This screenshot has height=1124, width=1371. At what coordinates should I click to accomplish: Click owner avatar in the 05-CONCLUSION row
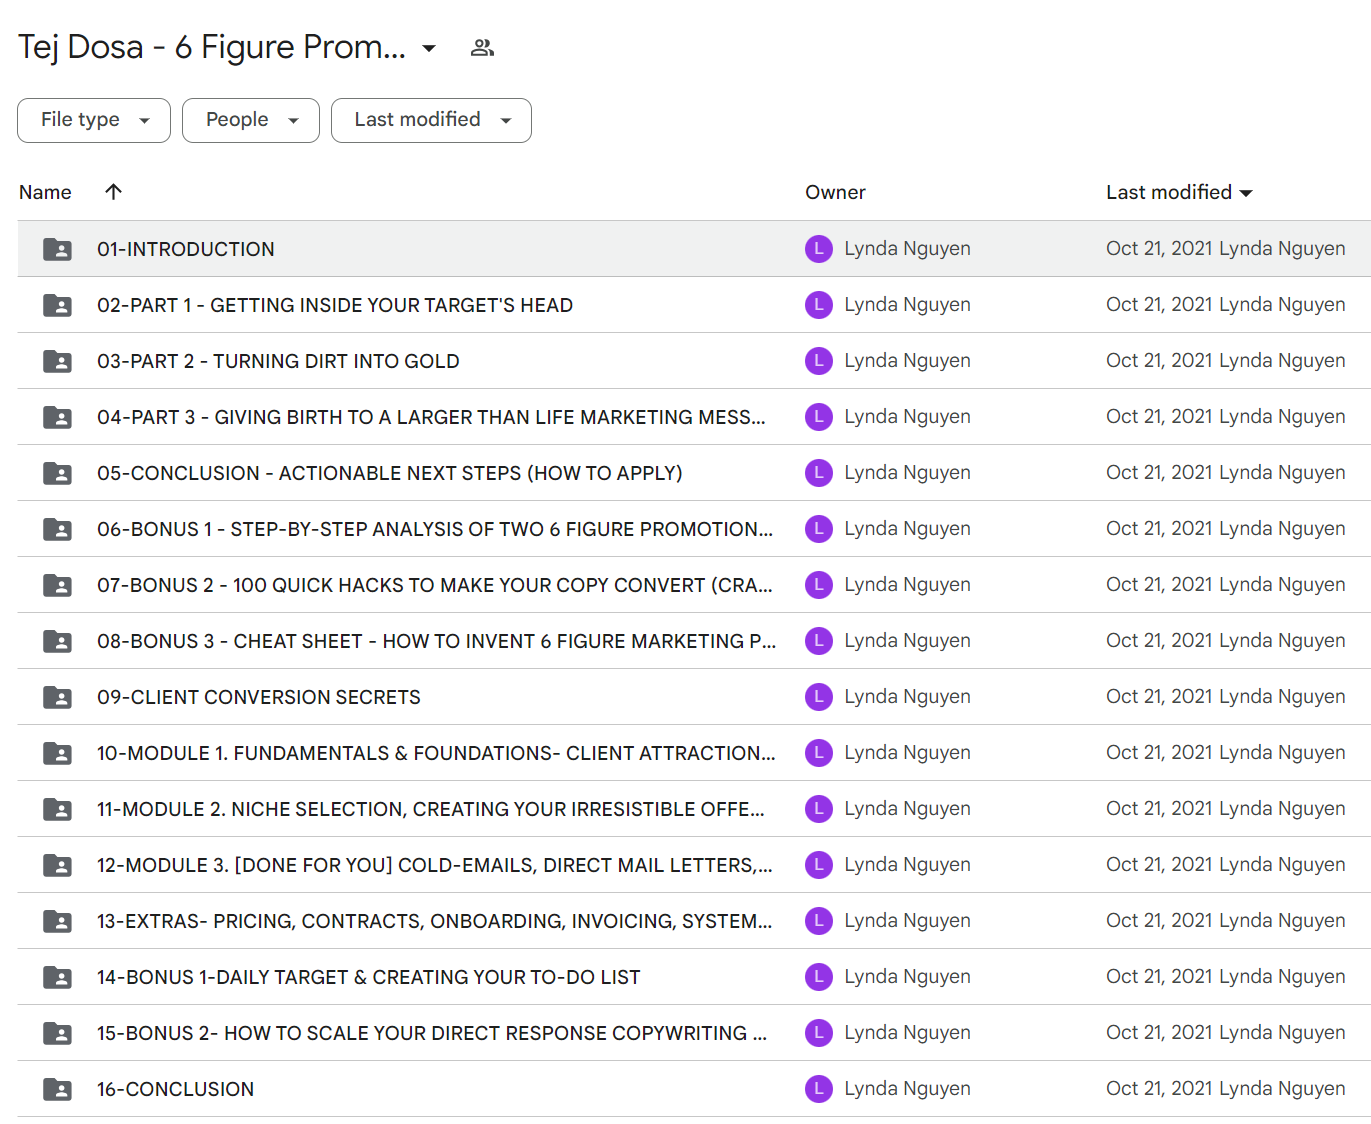point(819,473)
